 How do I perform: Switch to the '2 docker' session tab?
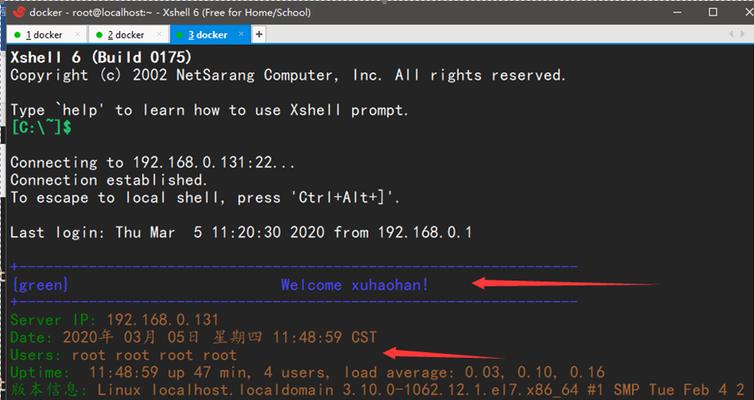point(128,35)
